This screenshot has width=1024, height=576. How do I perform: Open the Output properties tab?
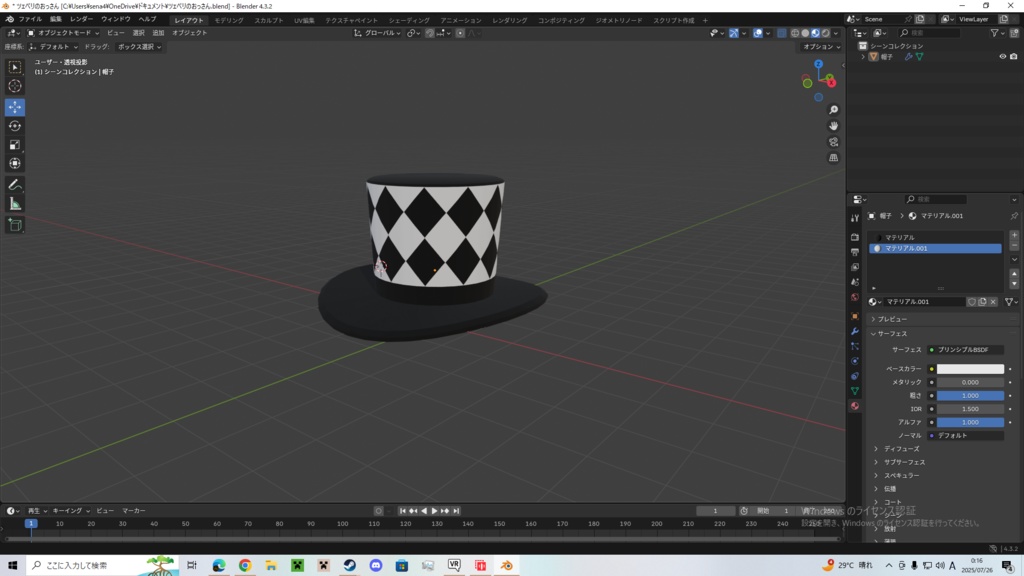pyautogui.click(x=855, y=252)
